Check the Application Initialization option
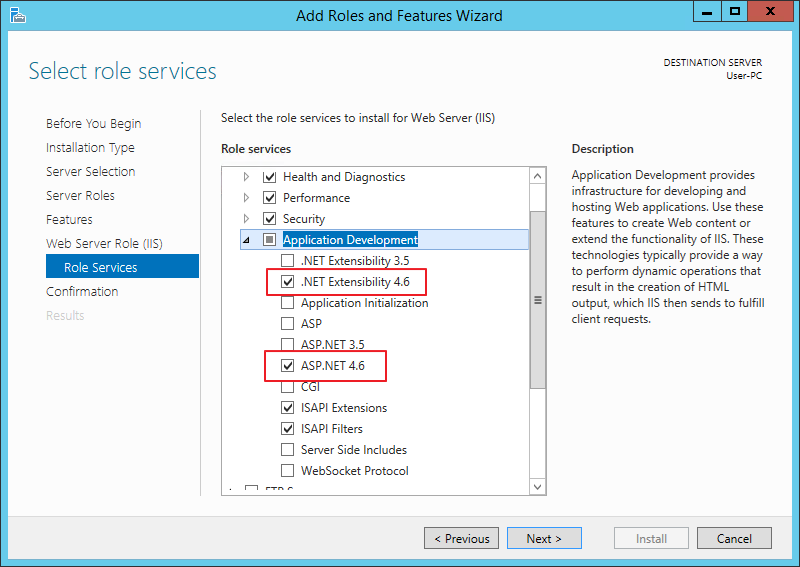The height and width of the screenshot is (567, 800). click(288, 303)
